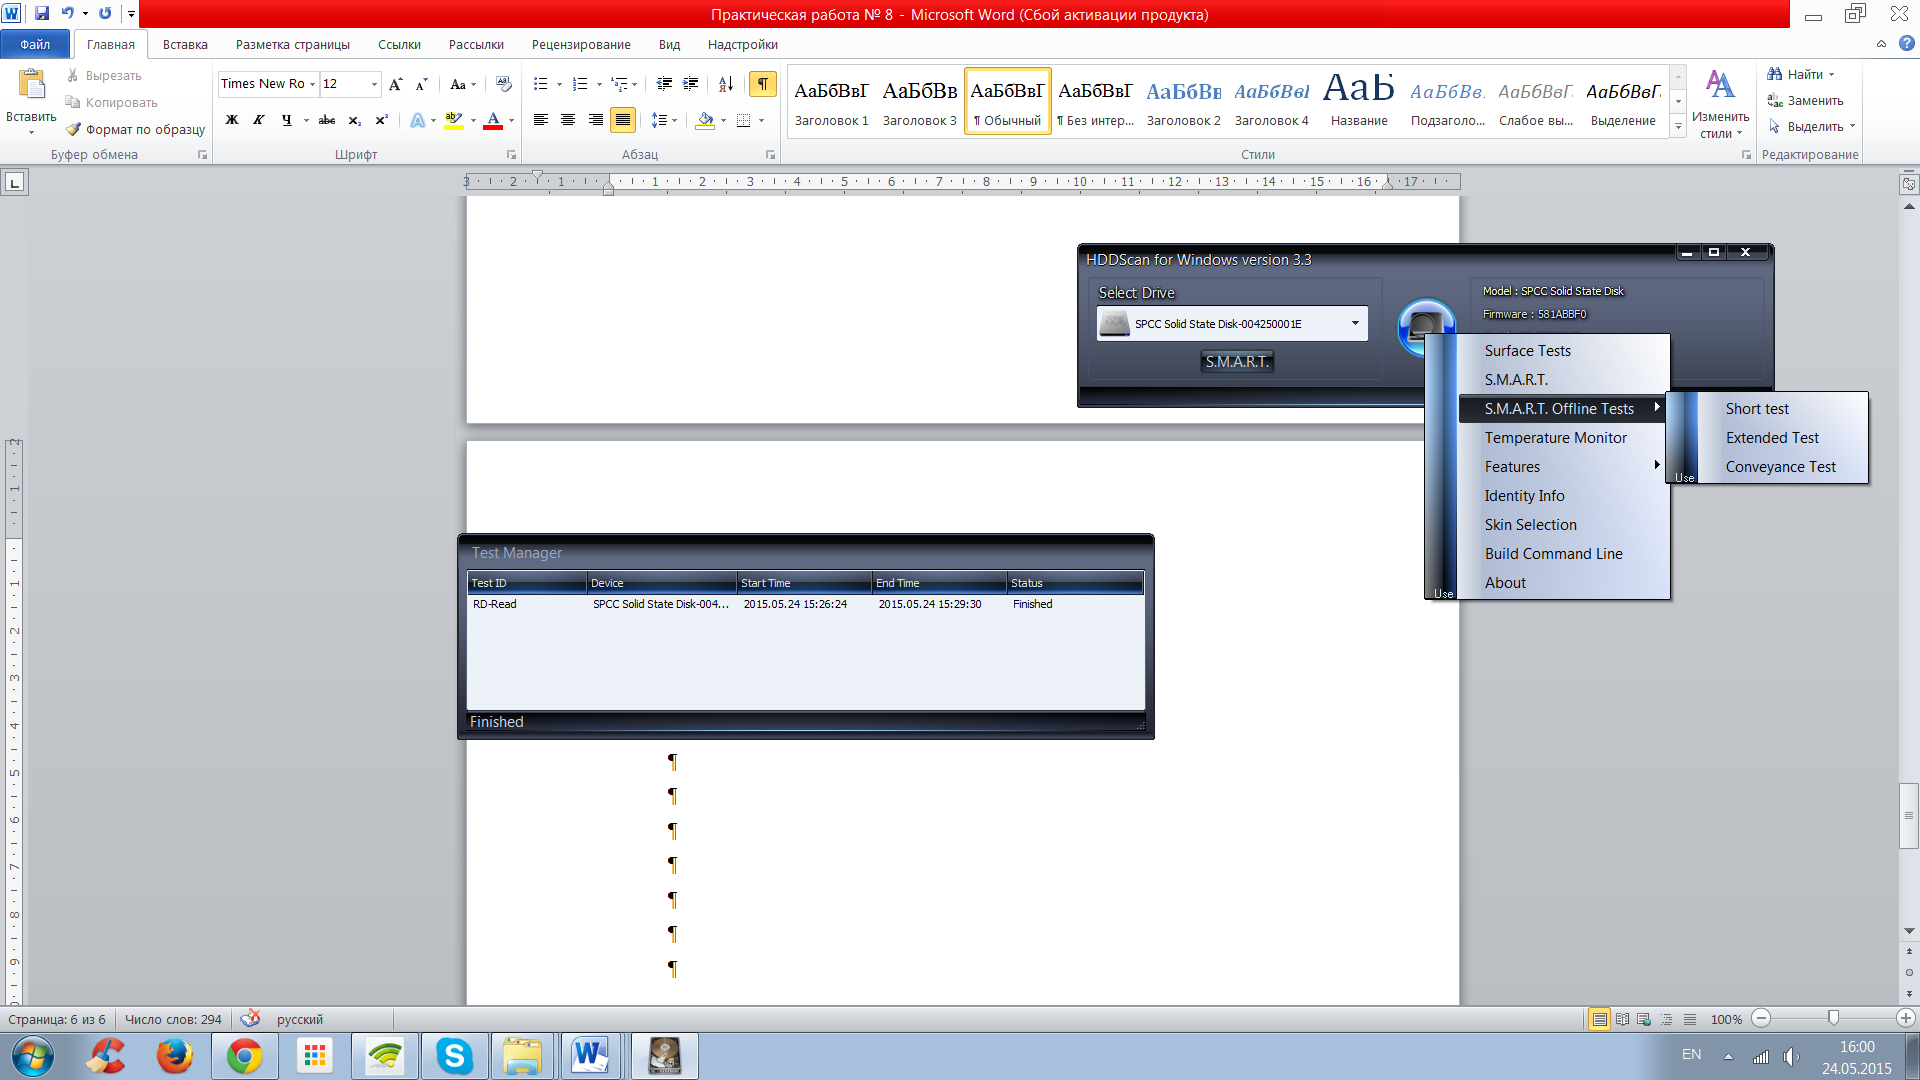Switch to the Вставка tab
Screen dimensions: 1920x1080
pyautogui.click(x=185, y=44)
